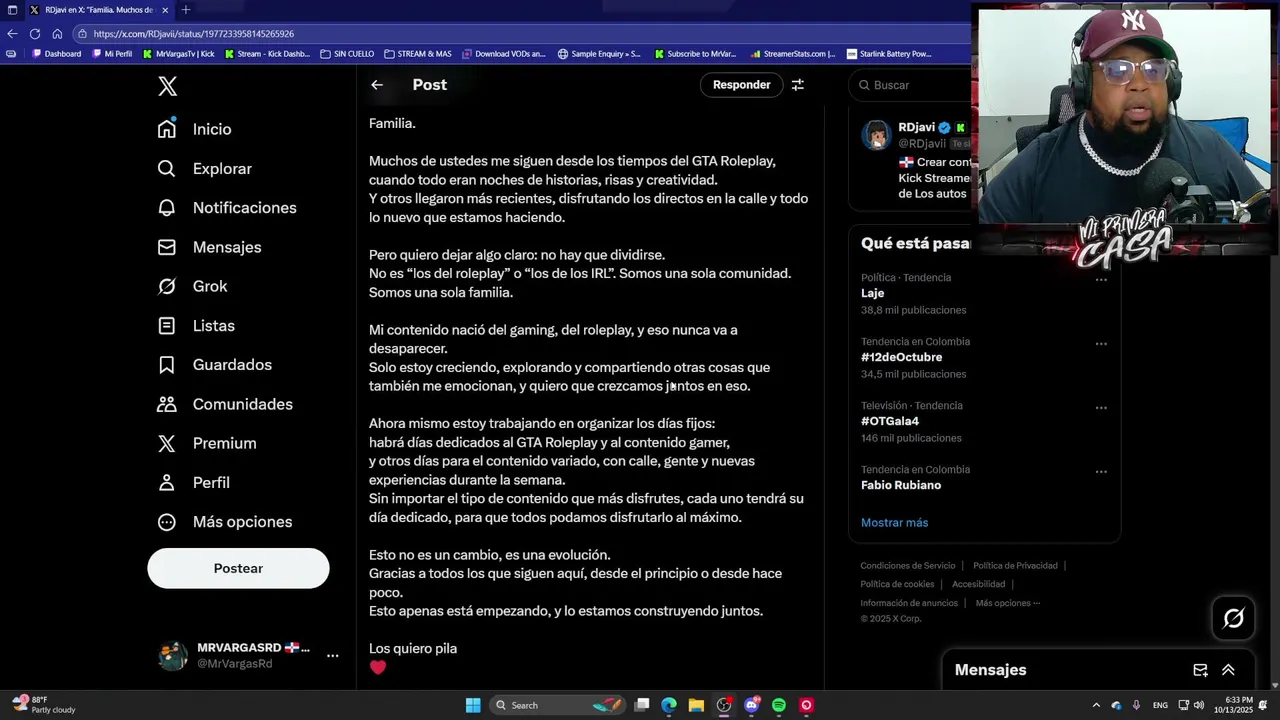The image size is (1280, 720).
Task: Go to Inicio in the X sidebar
Action: pos(195,129)
